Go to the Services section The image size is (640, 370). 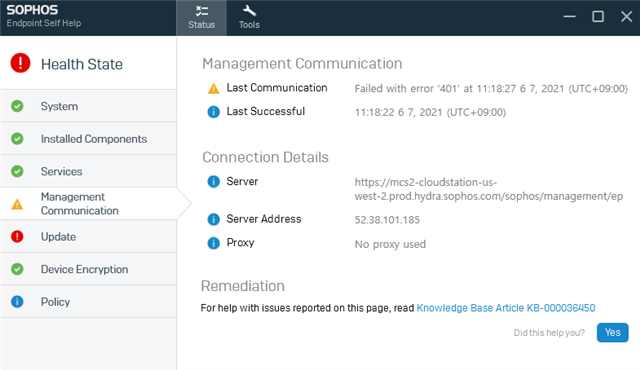(88, 171)
